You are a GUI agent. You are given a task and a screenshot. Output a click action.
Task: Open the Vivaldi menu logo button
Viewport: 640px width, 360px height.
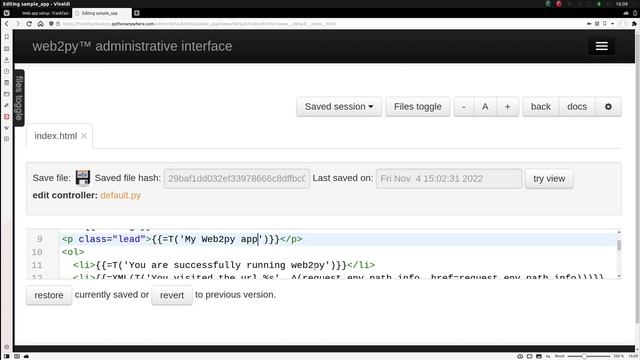pos(7,13)
